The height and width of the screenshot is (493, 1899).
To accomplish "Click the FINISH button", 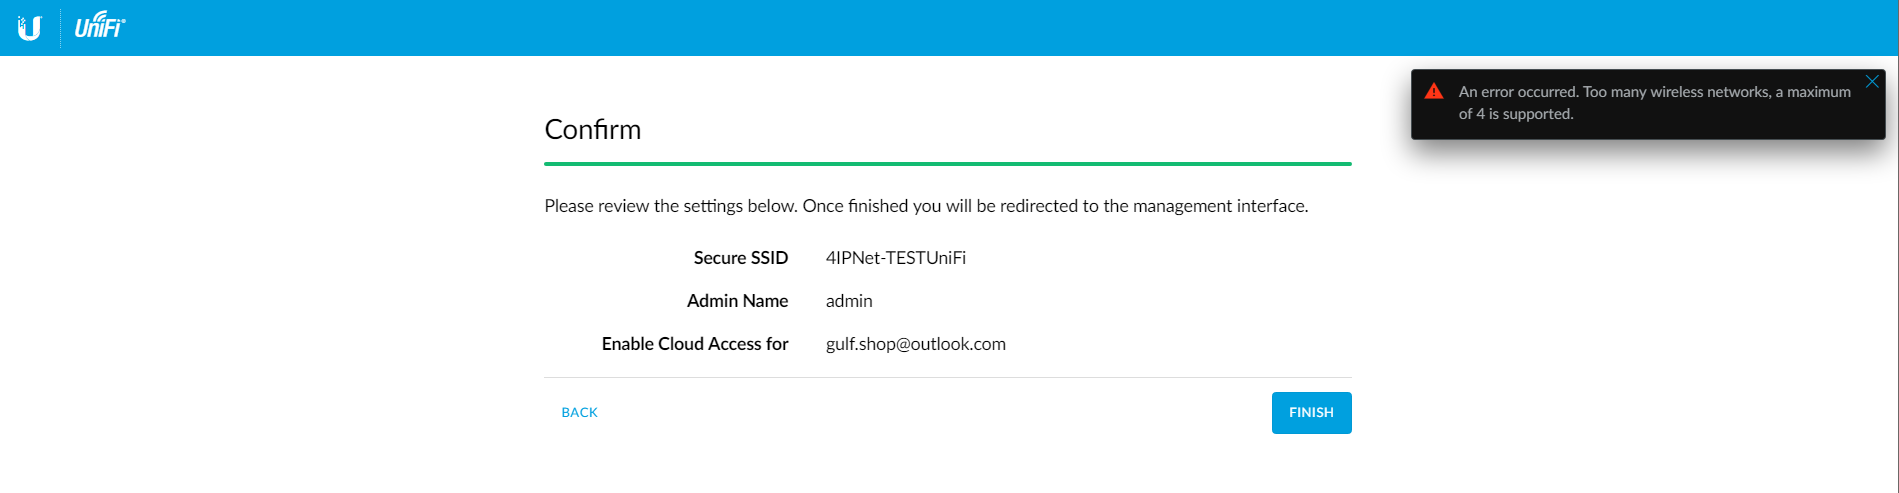I will coord(1311,413).
